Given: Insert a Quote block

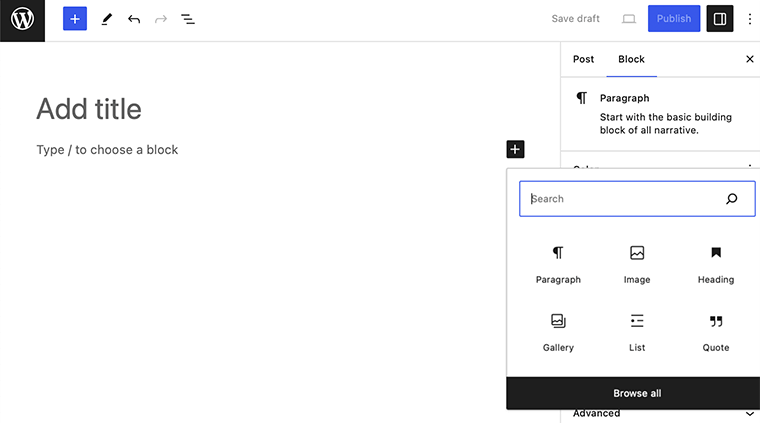Looking at the screenshot, I should 715,333.
